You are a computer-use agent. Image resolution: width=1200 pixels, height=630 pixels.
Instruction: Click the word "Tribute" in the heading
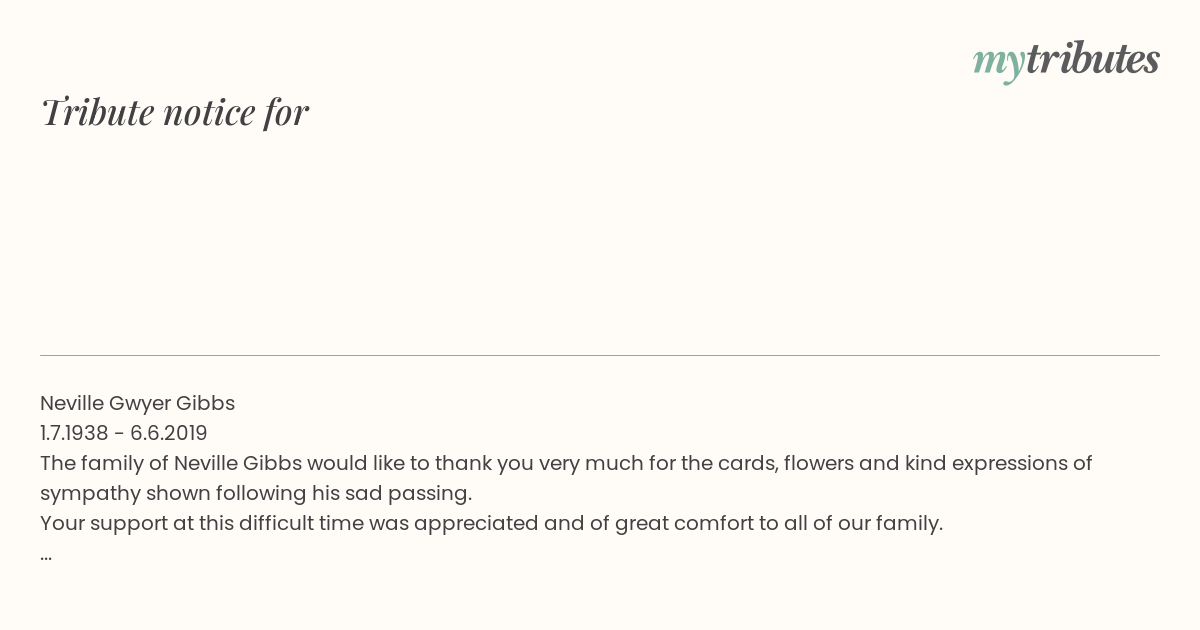click(97, 112)
